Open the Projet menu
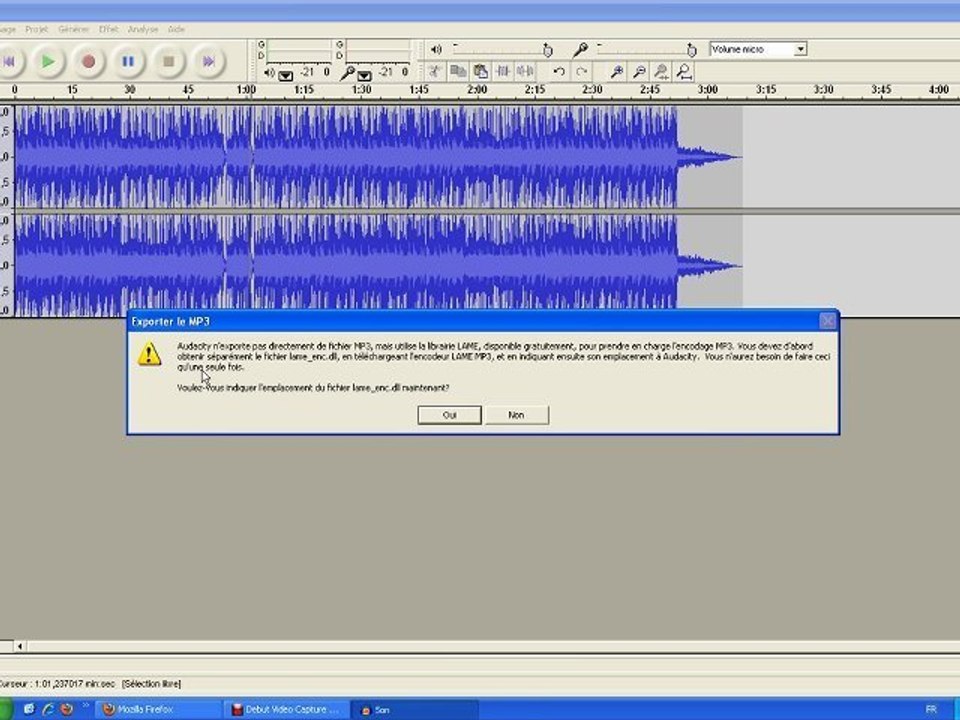This screenshot has height=720, width=960. pos(36,29)
